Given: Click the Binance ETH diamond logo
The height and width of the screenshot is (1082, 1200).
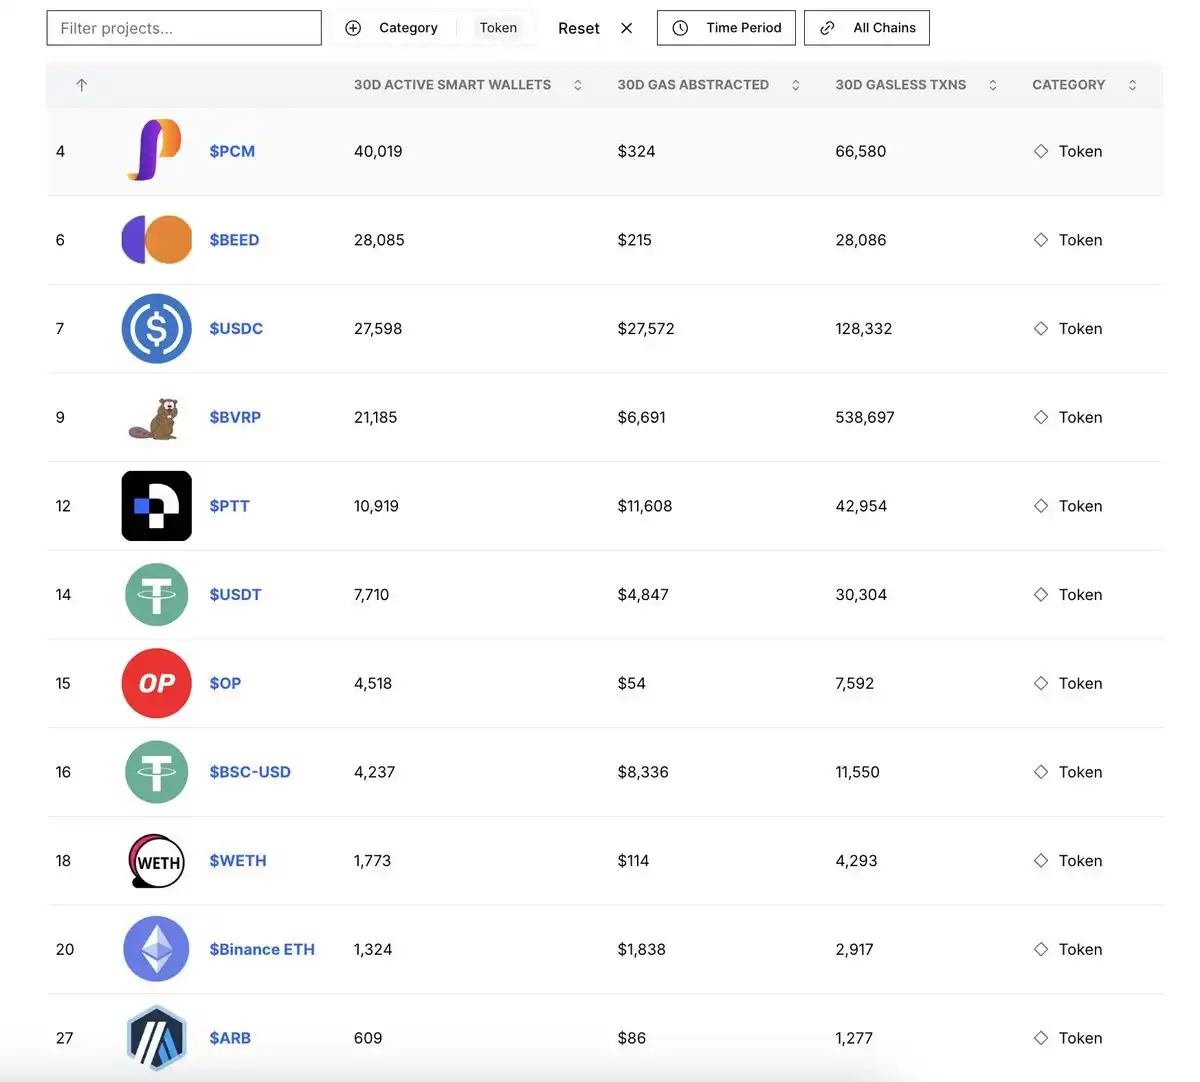Looking at the screenshot, I should (x=156, y=949).
